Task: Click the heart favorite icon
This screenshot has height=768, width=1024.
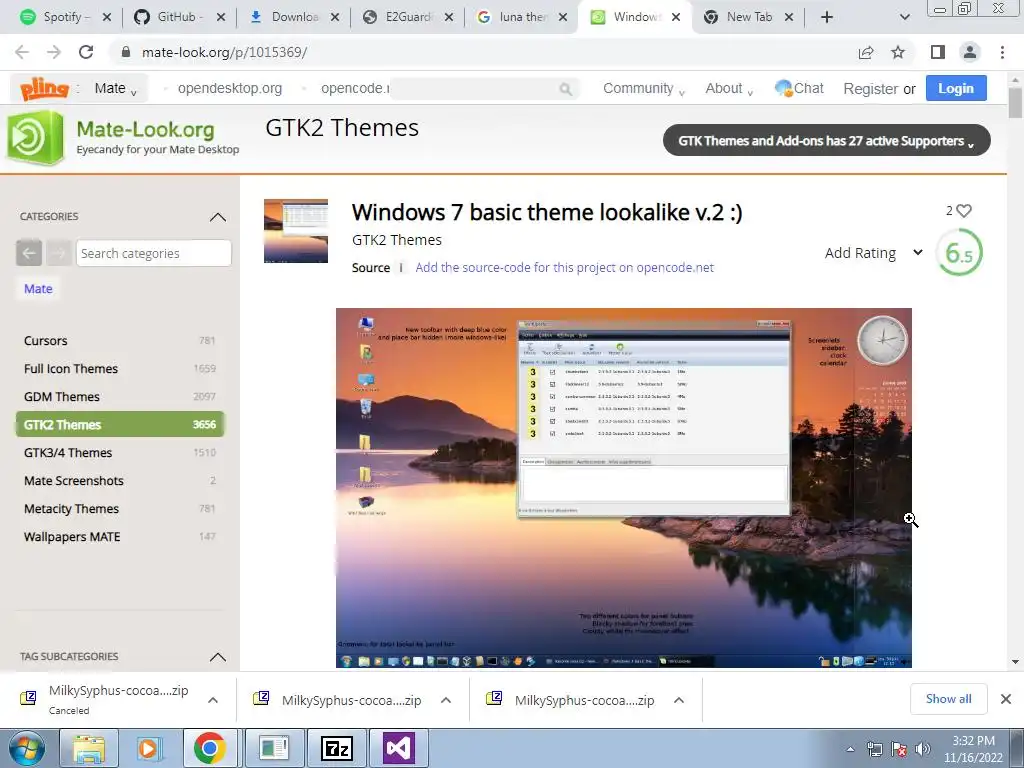Action: [x=963, y=210]
